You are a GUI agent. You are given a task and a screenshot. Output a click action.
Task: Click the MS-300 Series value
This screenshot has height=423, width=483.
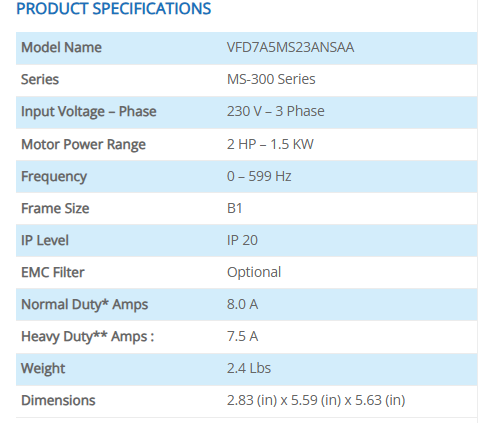[x=271, y=79]
